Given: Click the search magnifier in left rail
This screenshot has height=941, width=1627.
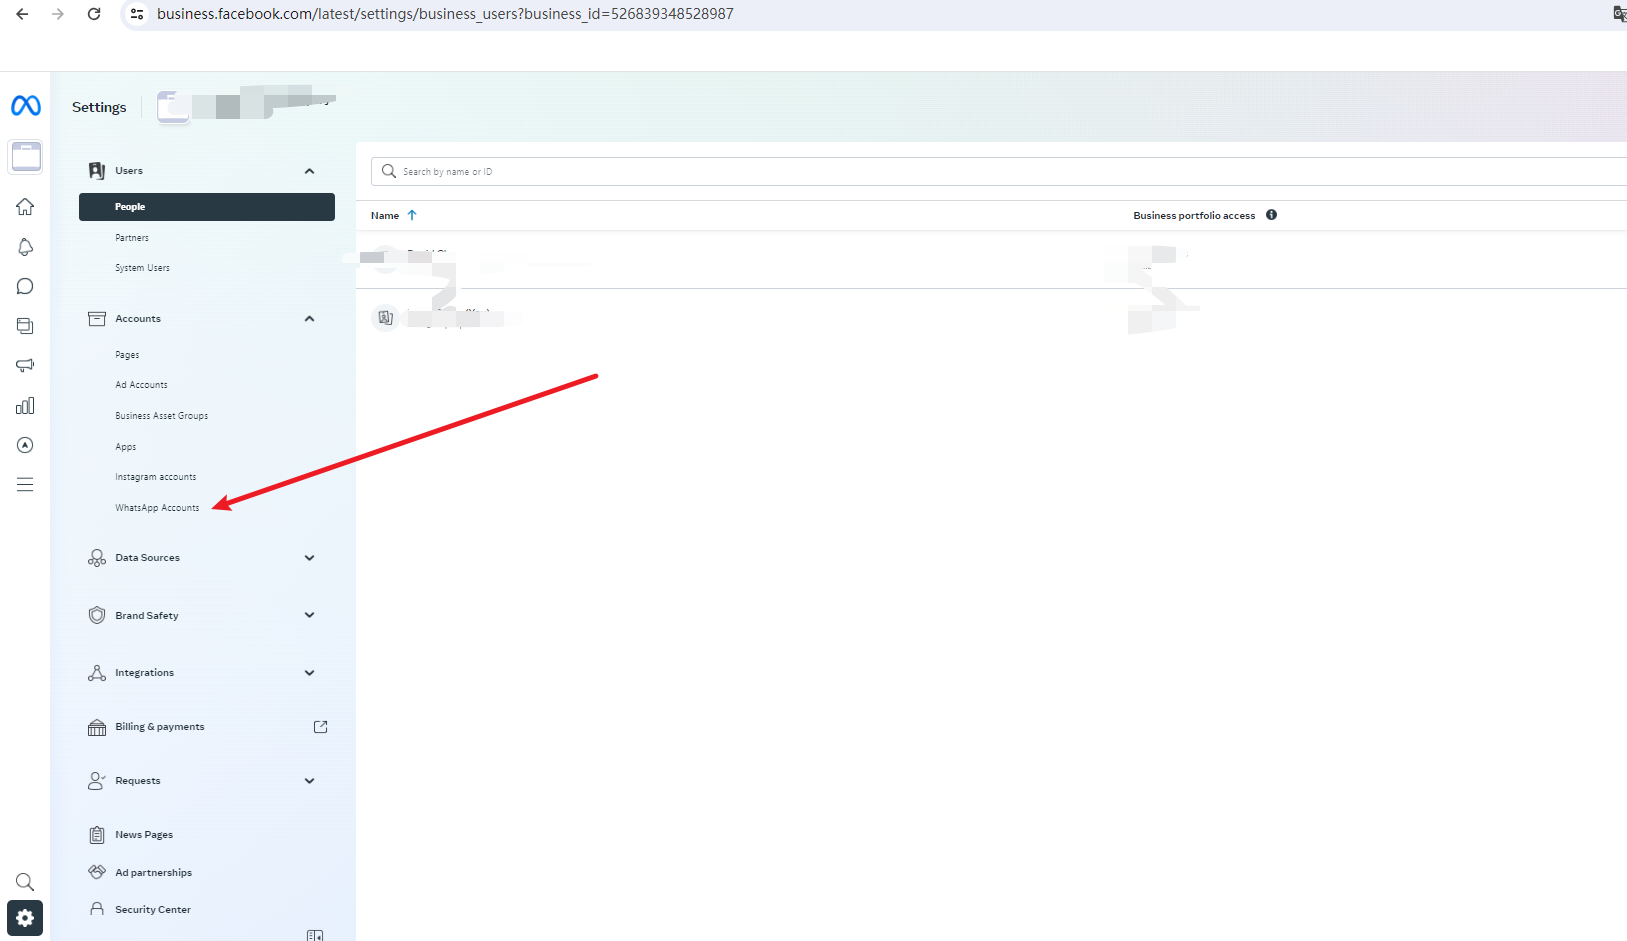Looking at the screenshot, I should (25, 882).
